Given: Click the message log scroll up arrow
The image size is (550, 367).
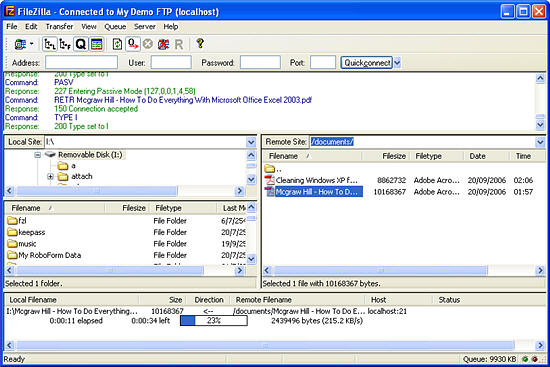Looking at the screenshot, I should pyautogui.click(x=540, y=78).
